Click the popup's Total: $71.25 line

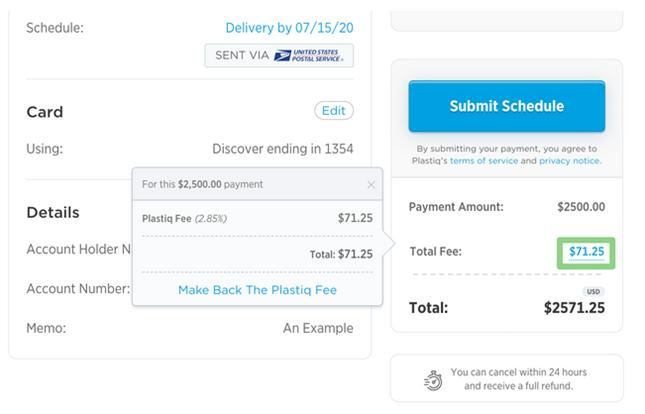(x=341, y=254)
